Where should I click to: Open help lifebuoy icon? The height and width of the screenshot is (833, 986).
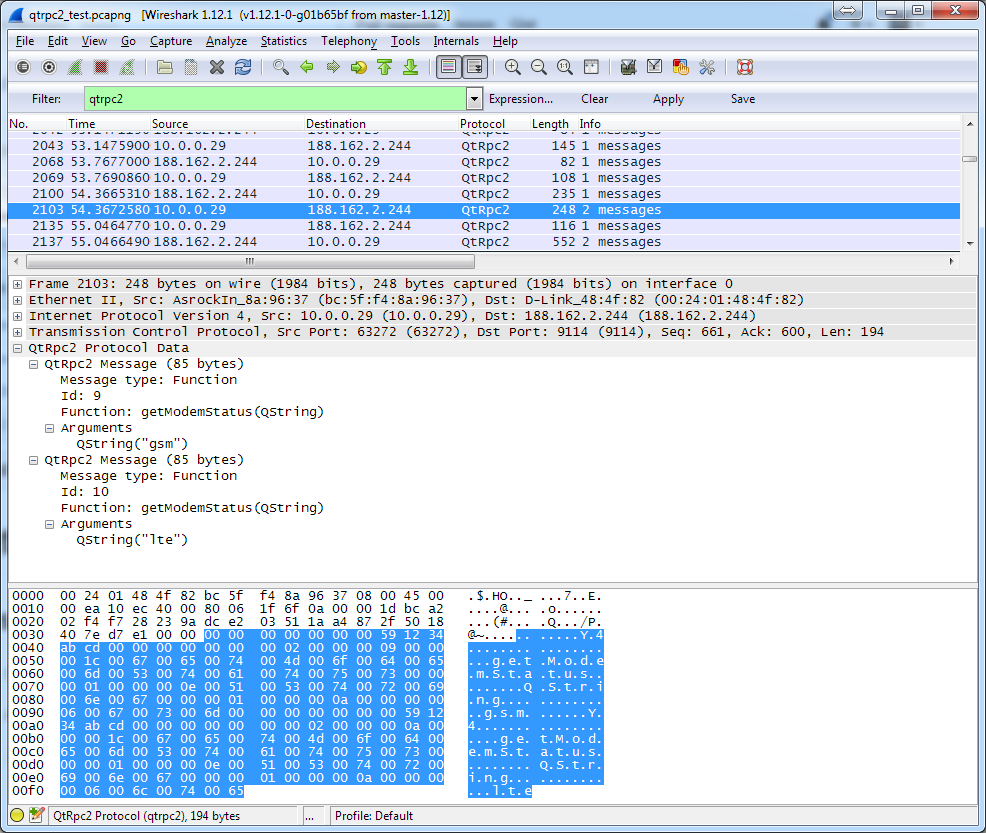[x=745, y=67]
